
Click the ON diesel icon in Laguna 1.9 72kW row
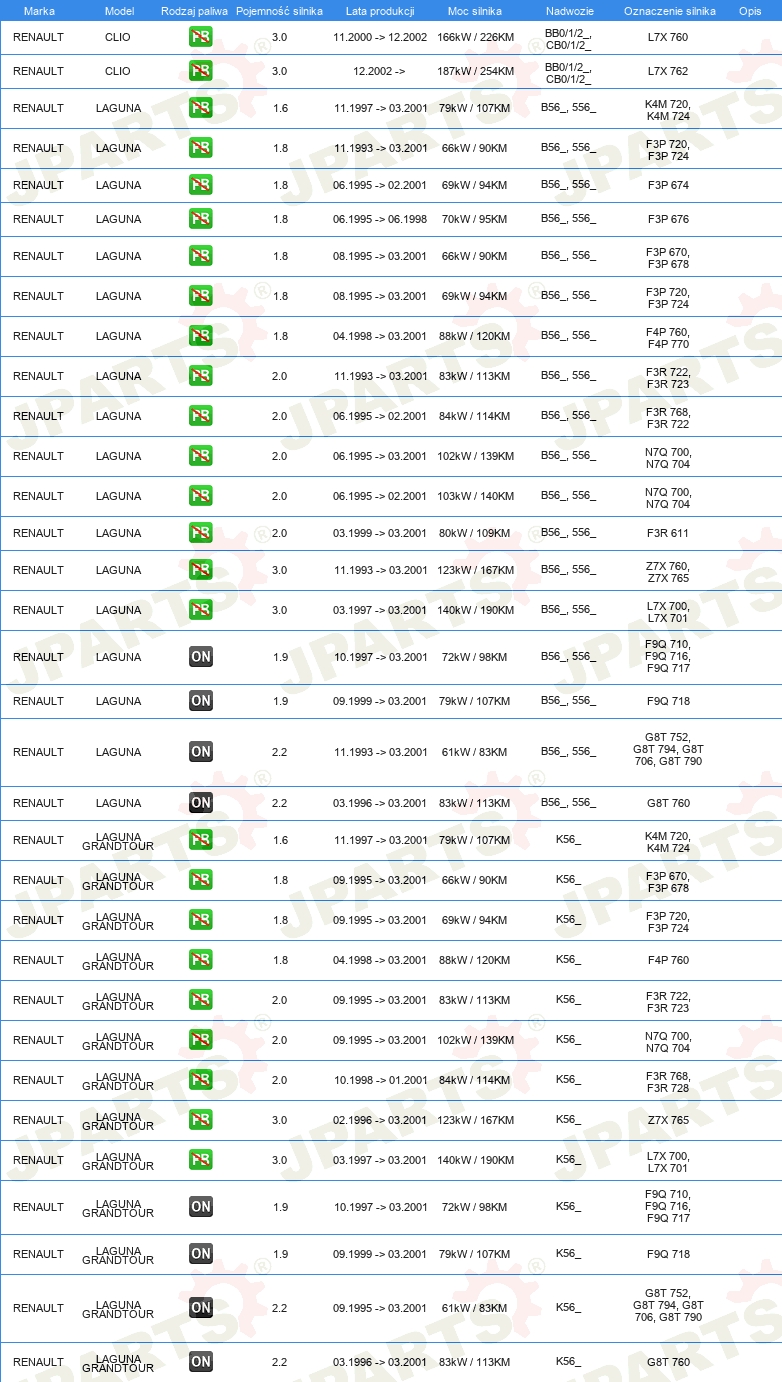click(201, 657)
